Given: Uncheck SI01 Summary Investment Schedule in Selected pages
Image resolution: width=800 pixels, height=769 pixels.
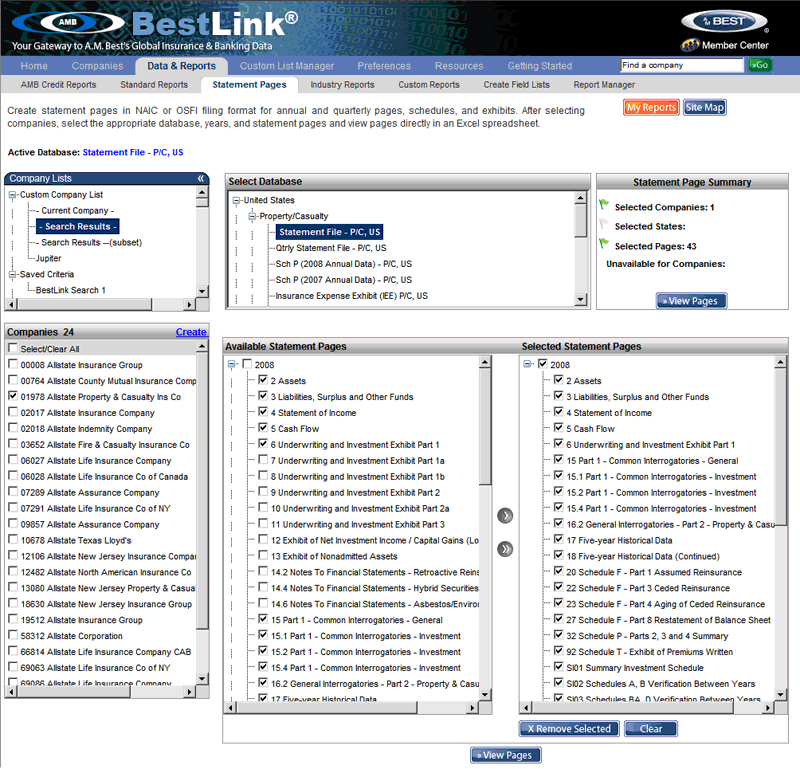Looking at the screenshot, I should [x=559, y=666].
